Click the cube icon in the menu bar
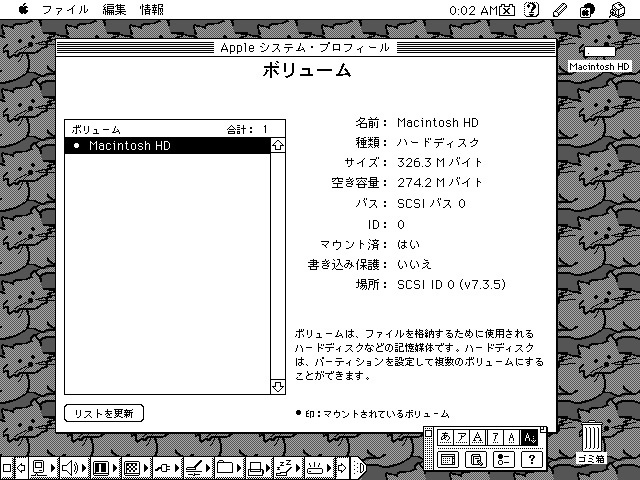 (617, 10)
